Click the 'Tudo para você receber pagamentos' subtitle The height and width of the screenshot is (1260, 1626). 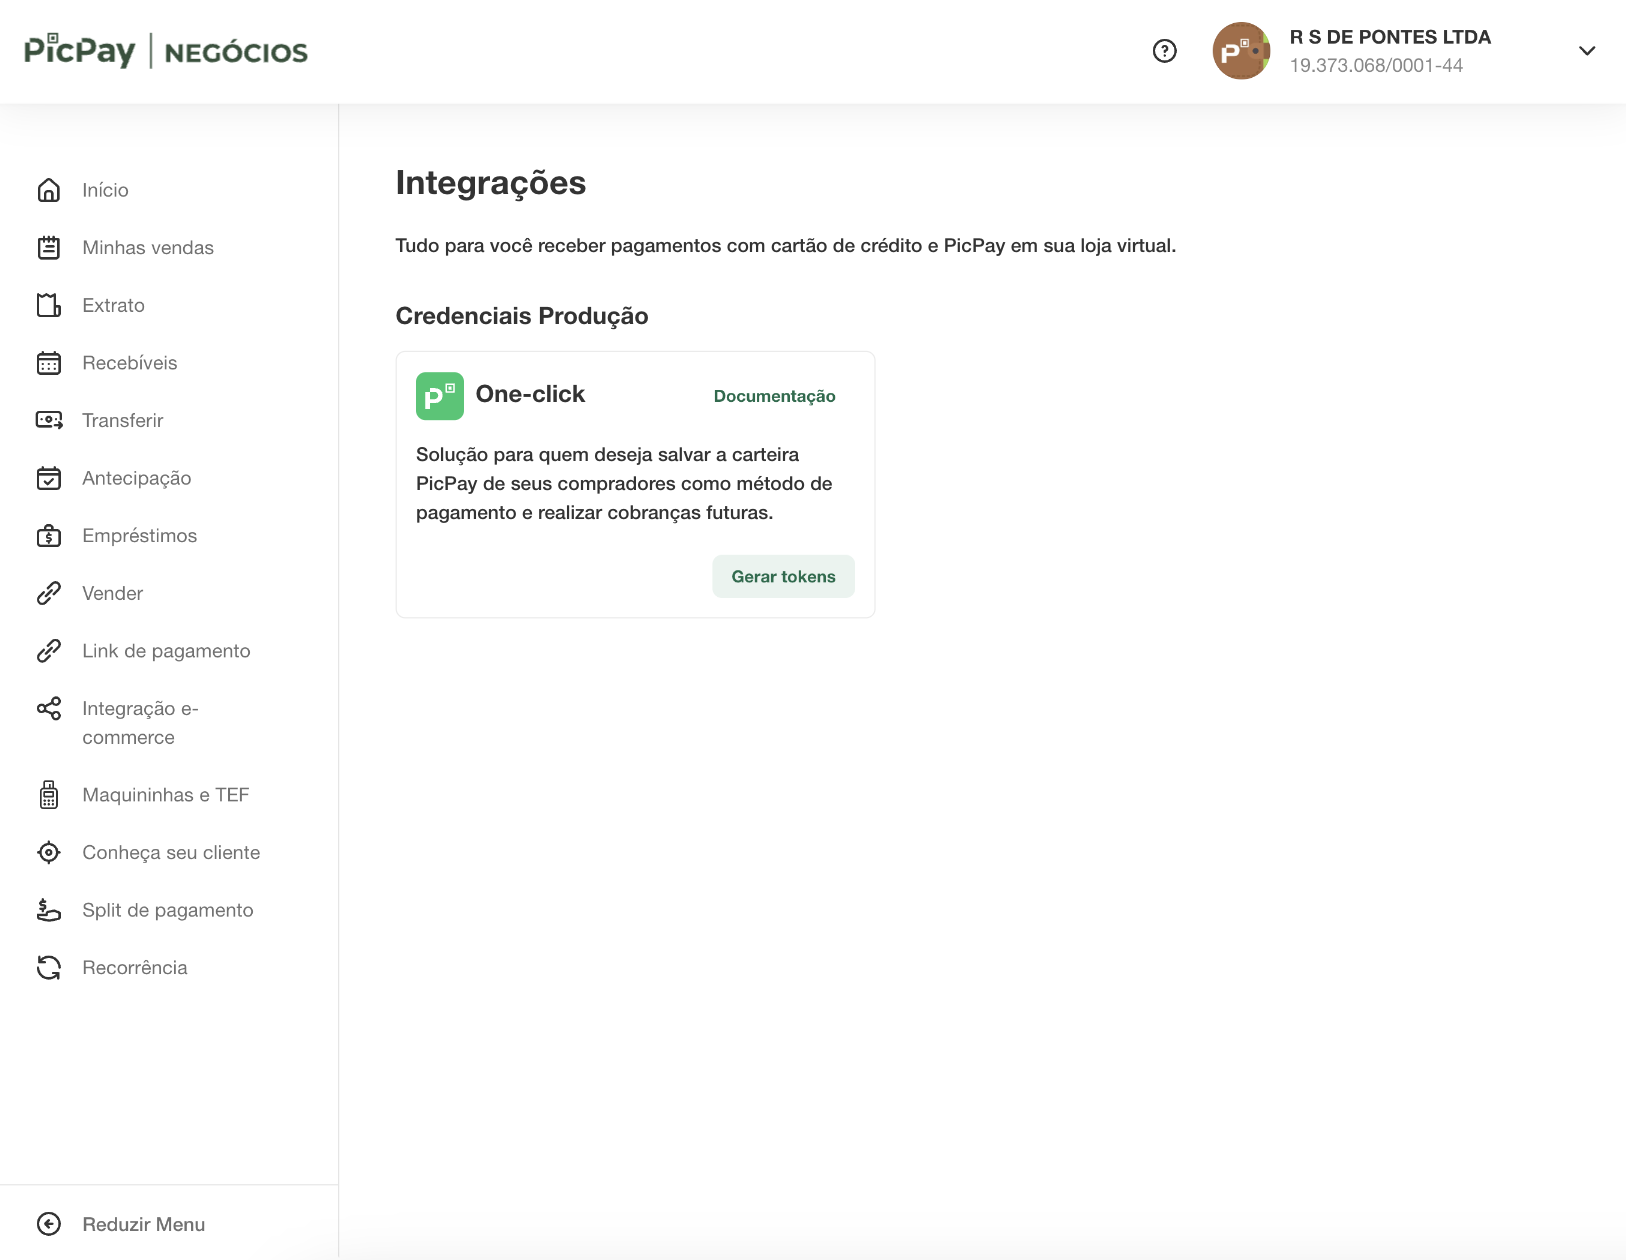point(786,246)
